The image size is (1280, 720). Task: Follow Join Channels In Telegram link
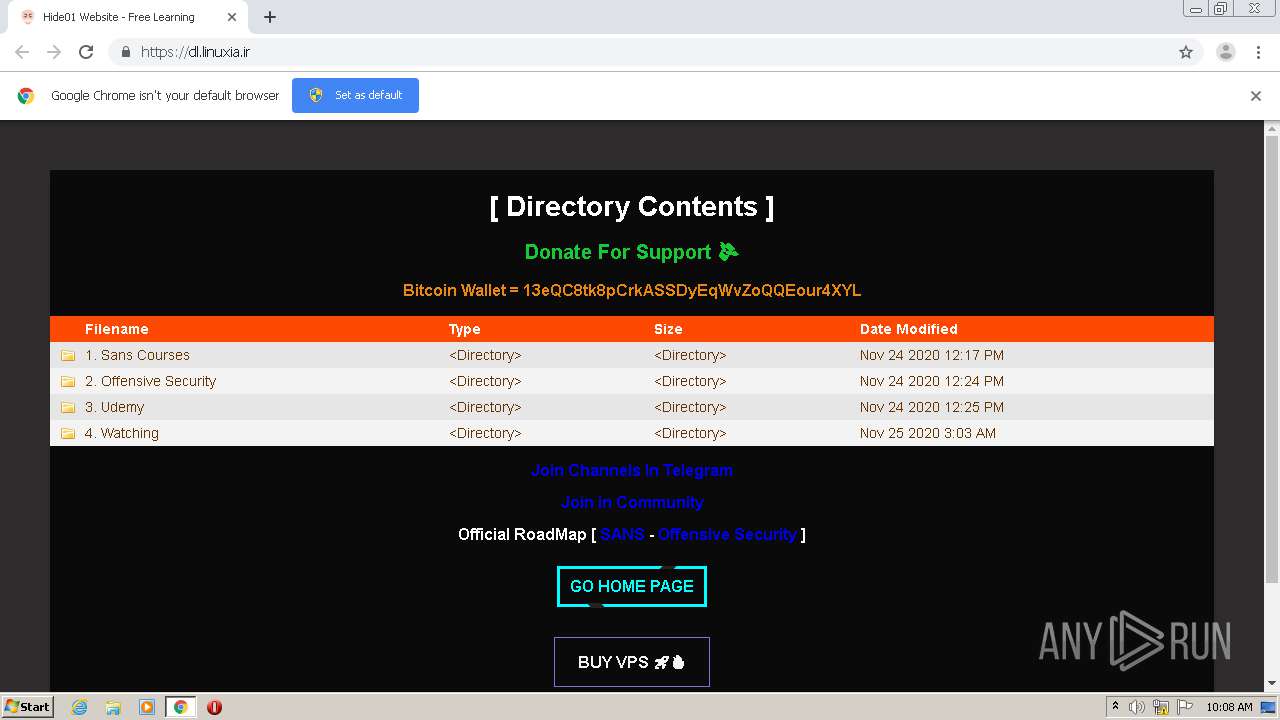pyautogui.click(x=631, y=470)
